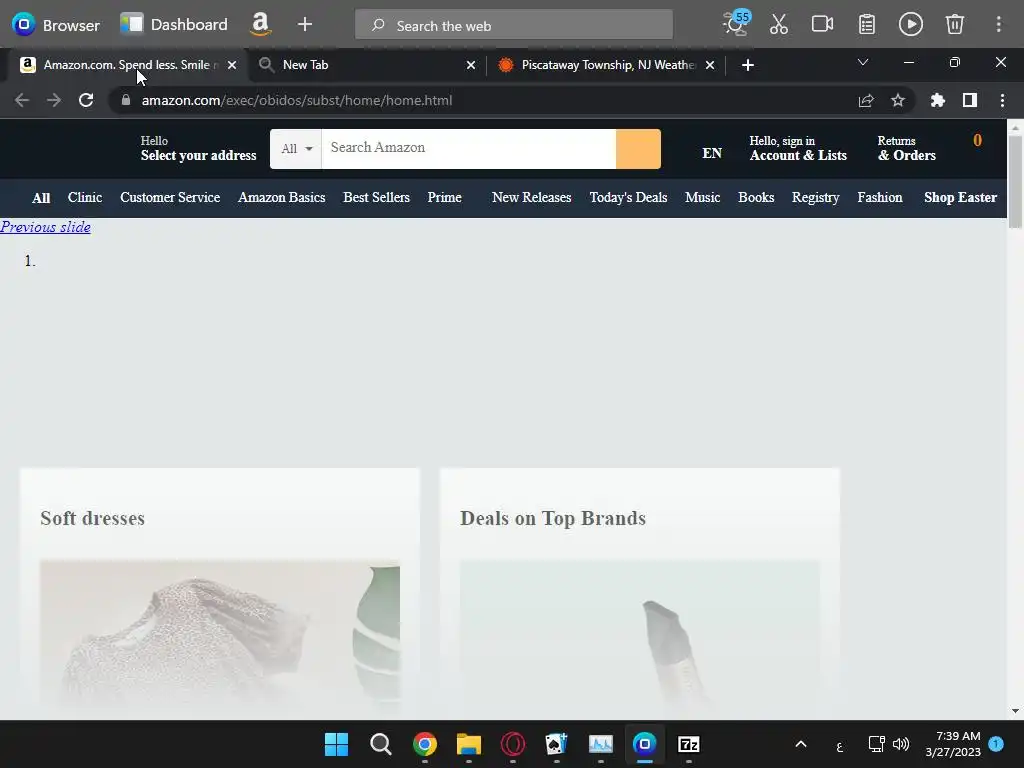Switch to the New Tab tab

click(368, 65)
